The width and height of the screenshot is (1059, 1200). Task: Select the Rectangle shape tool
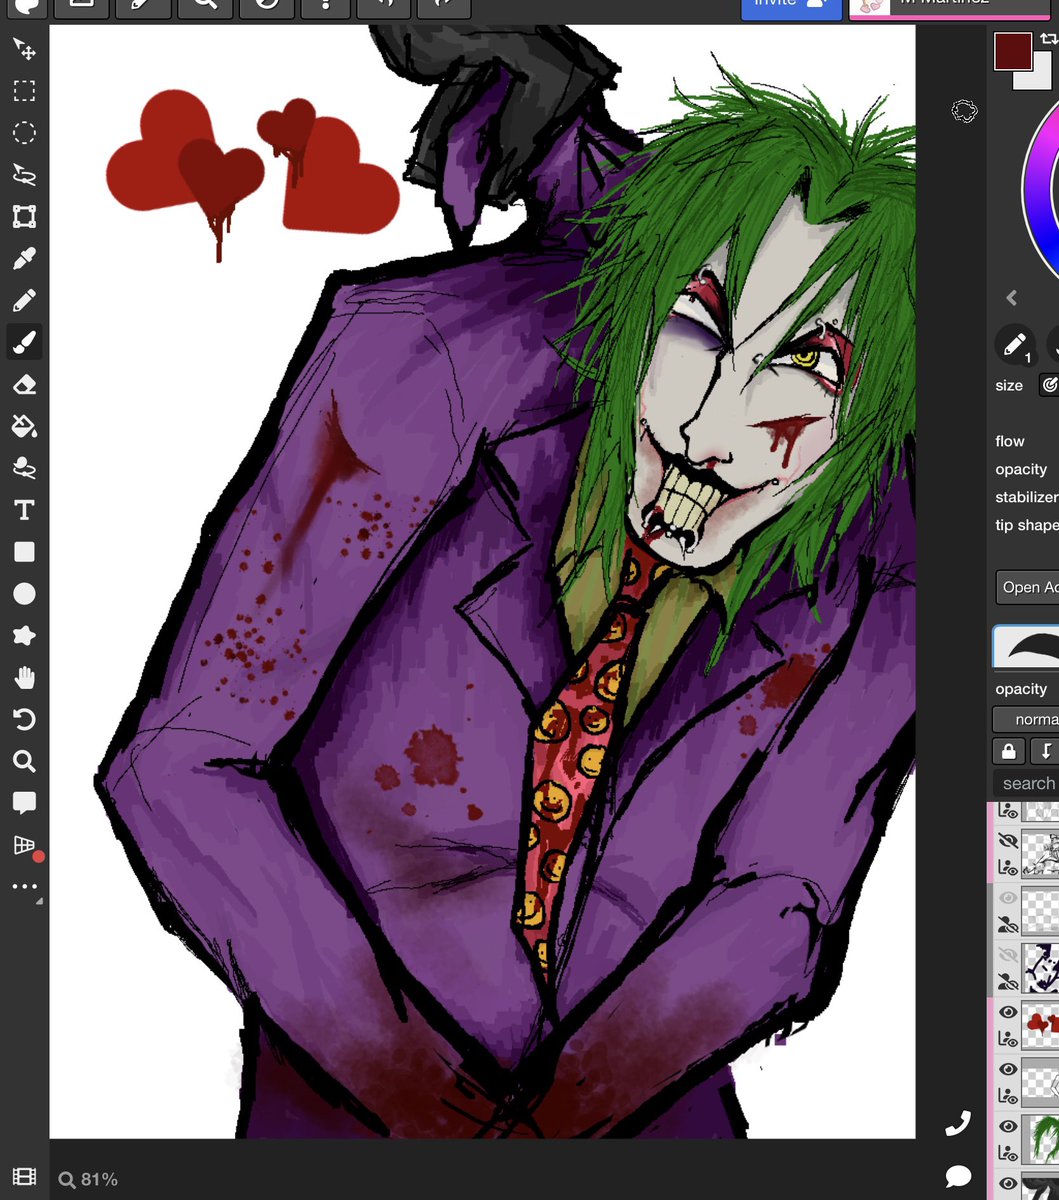coord(24,552)
